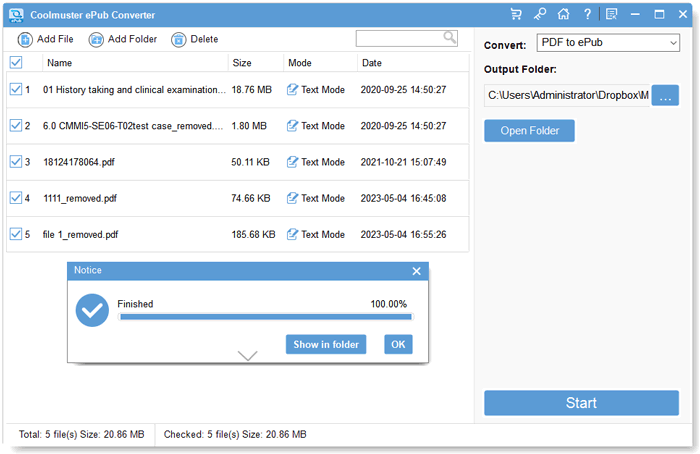
Task: Click OK in the Notice dialog
Action: pyautogui.click(x=398, y=344)
